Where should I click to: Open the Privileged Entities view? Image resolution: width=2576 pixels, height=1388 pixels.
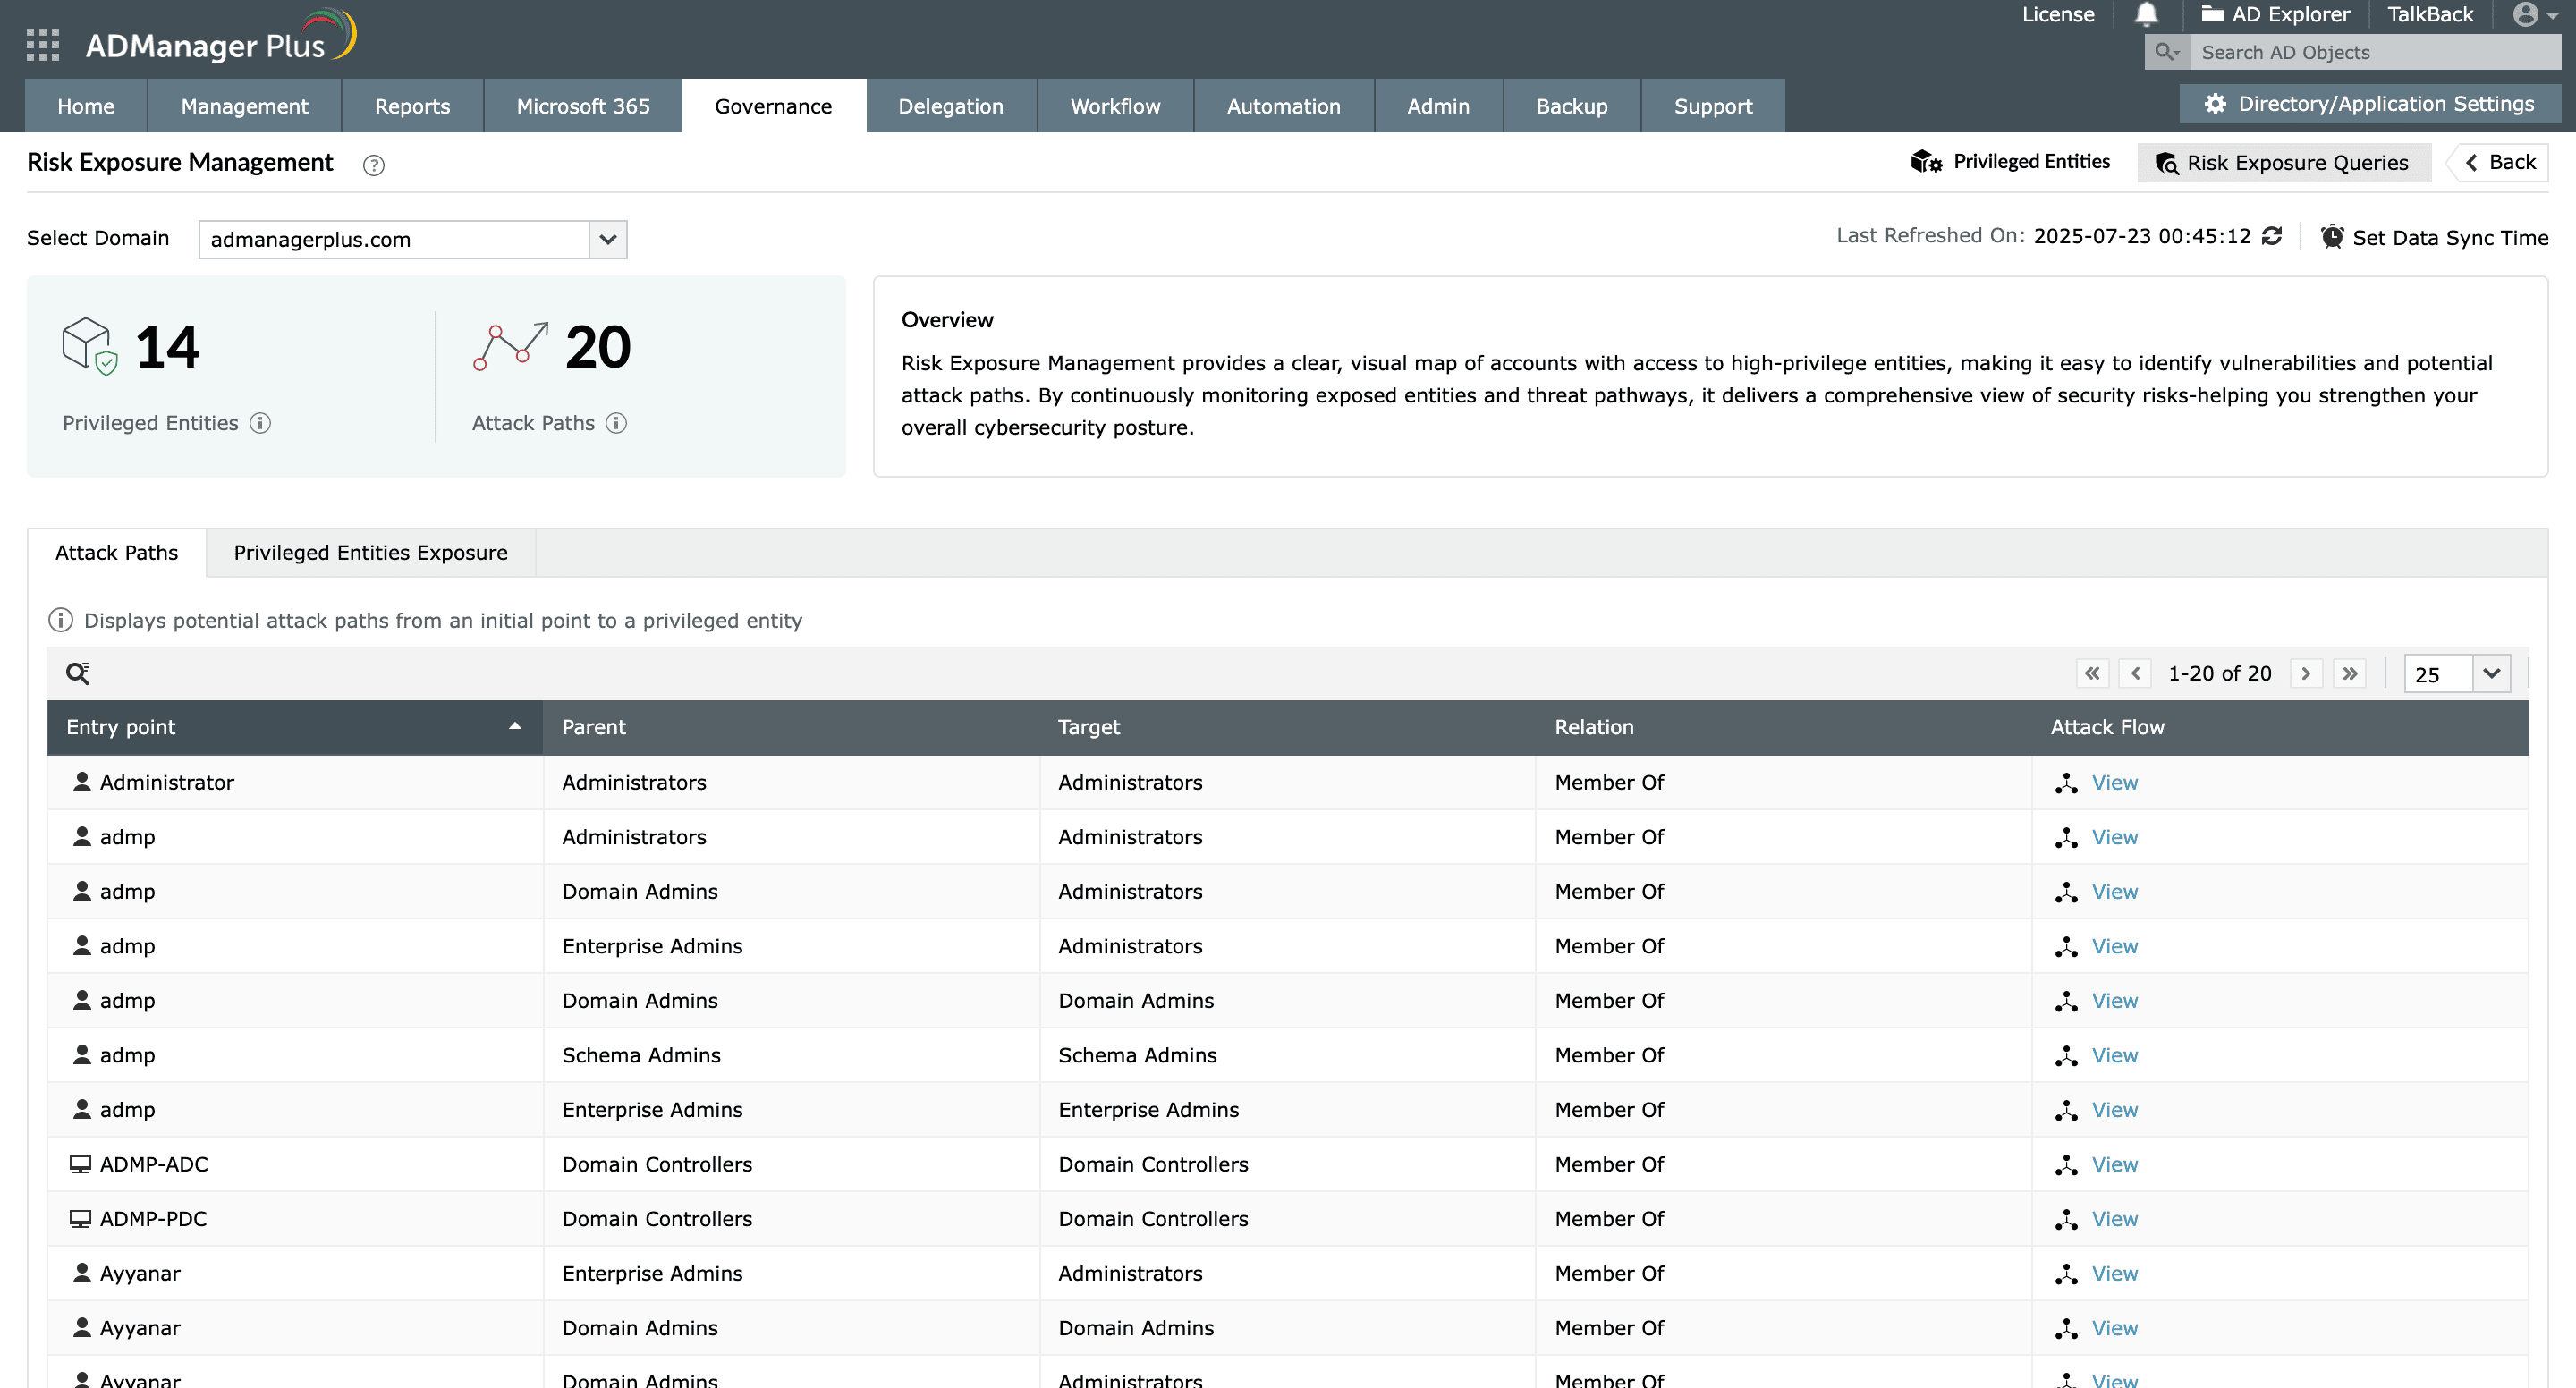pos(2012,161)
